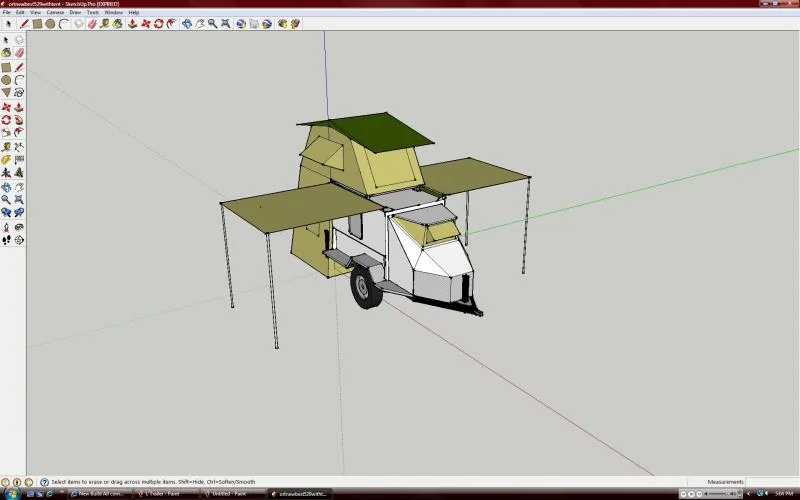Image resolution: width=800 pixels, height=500 pixels.
Task: Open Get Models globe icon in toolbar
Action: (241, 24)
